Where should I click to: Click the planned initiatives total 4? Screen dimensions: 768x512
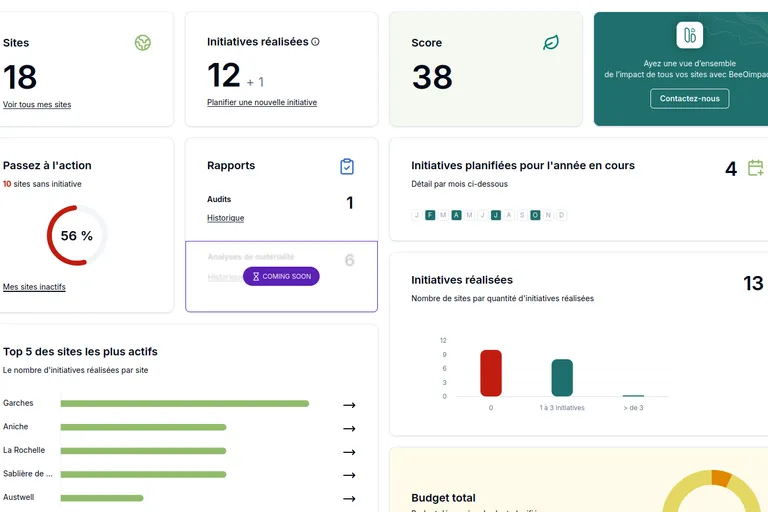tap(731, 169)
